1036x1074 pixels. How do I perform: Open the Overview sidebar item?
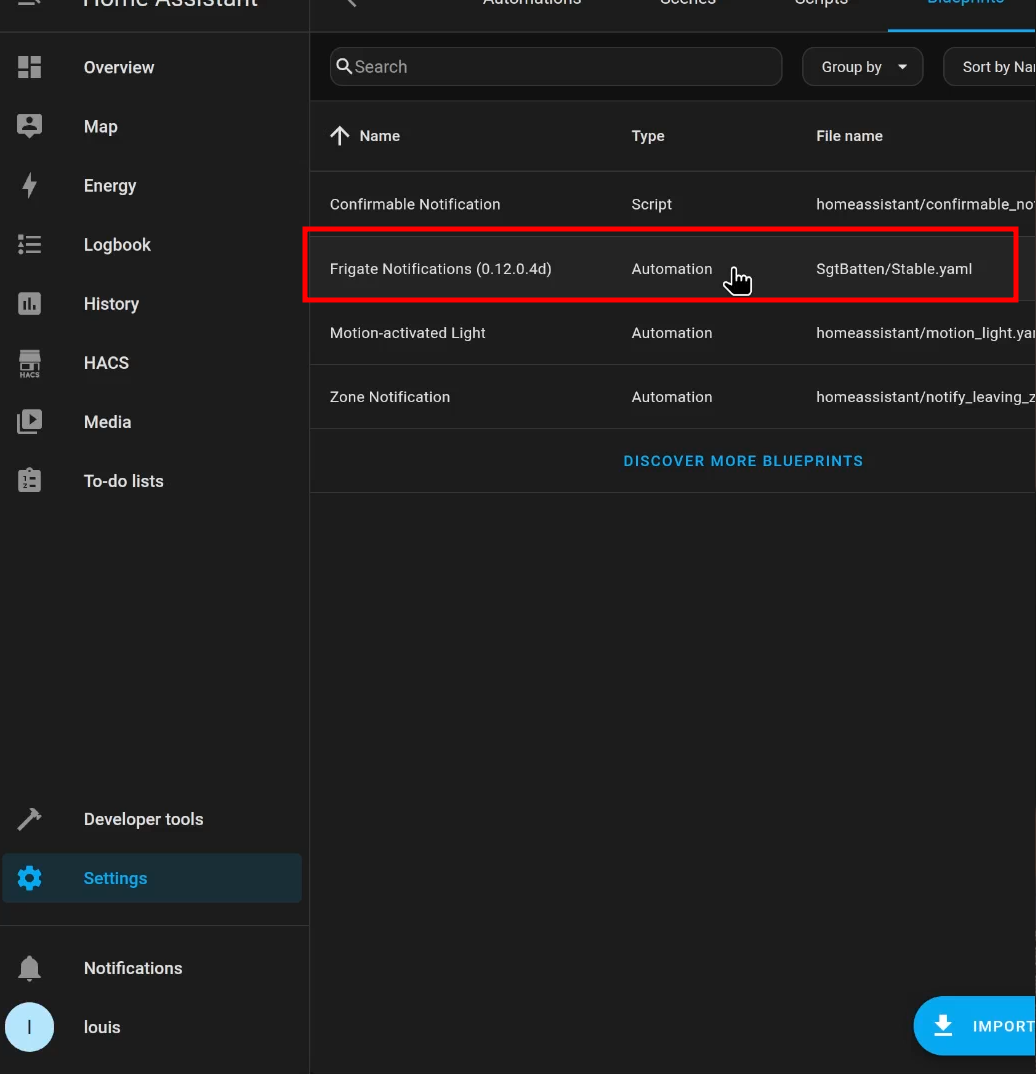pyautogui.click(x=152, y=67)
